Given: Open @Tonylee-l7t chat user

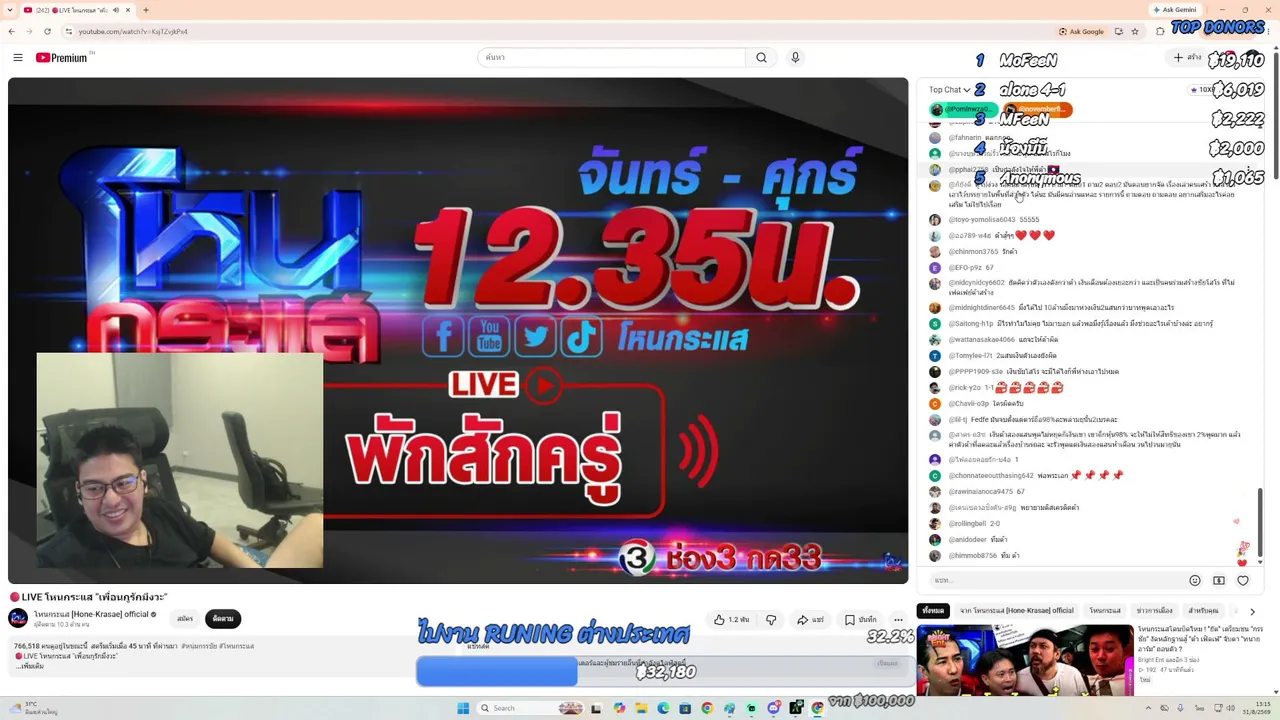Looking at the screenshot, I should (970, 356).
